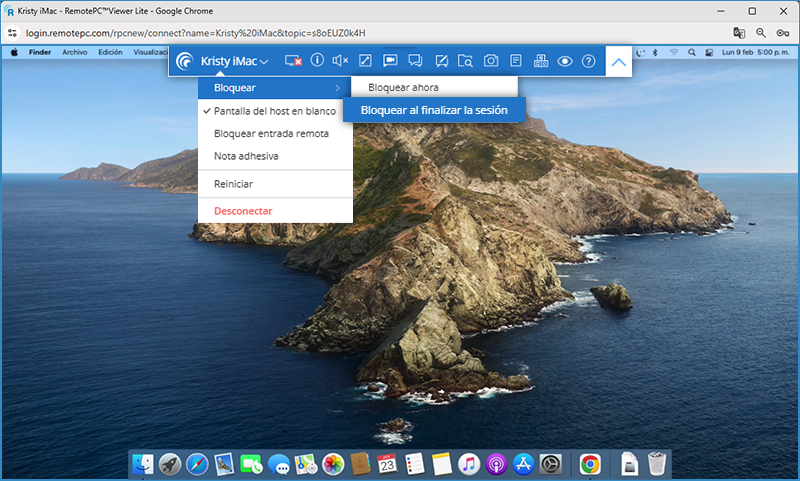
Task: Collapse the RemotePC toolbar with the arrow
Action: point(618,62)
